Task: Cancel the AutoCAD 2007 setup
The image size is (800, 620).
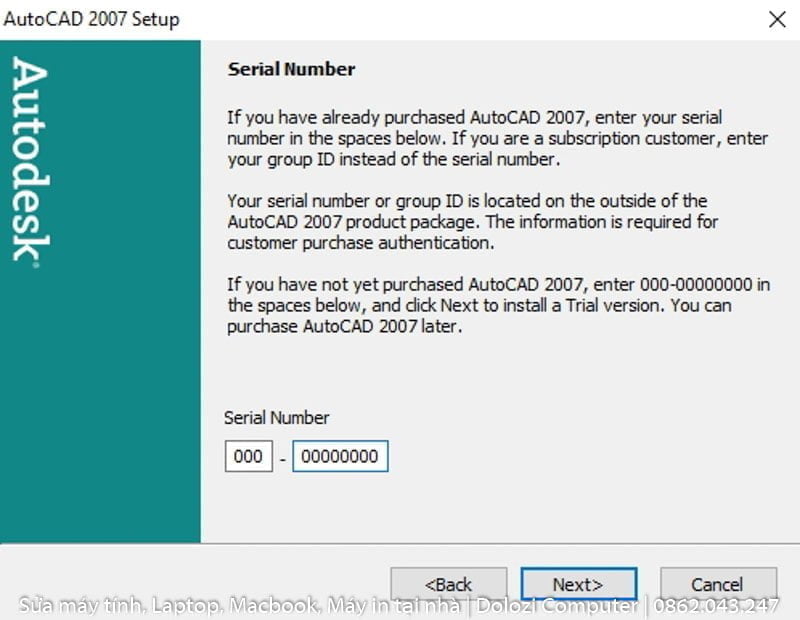Action: tap(717, 584)
